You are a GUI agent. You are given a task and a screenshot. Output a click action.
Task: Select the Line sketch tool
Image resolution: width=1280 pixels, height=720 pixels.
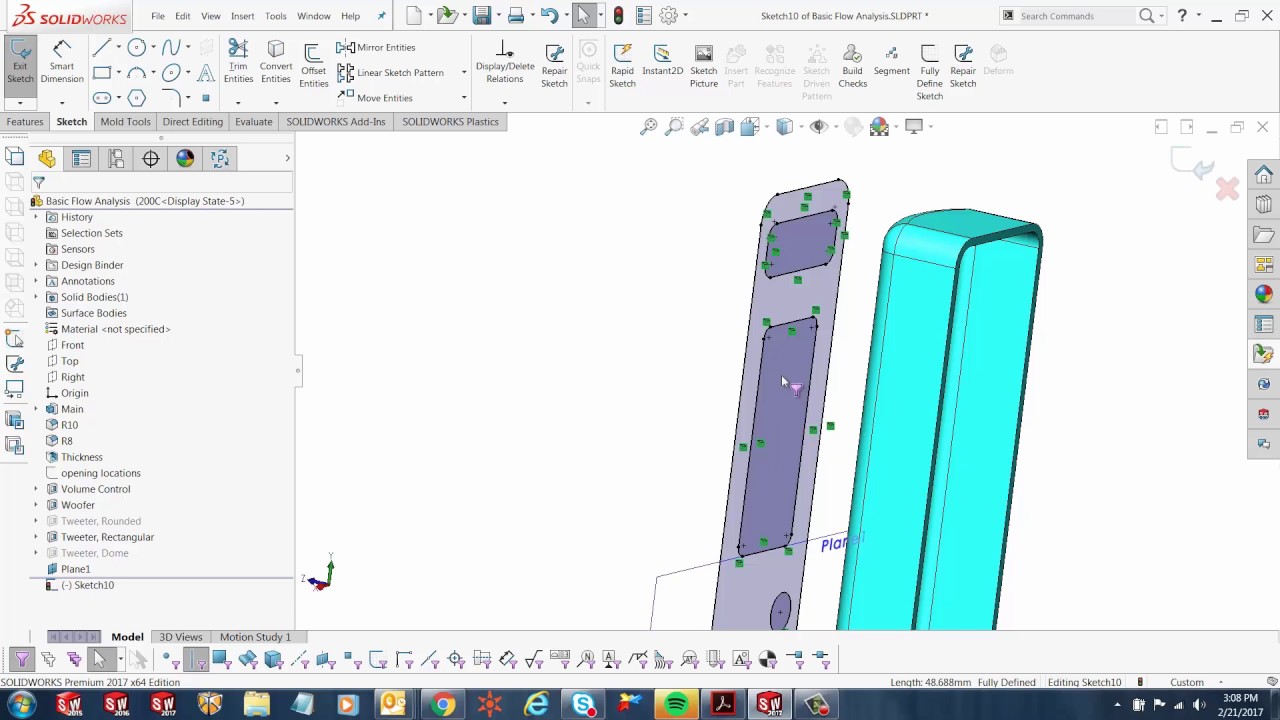tap(101, 47)
